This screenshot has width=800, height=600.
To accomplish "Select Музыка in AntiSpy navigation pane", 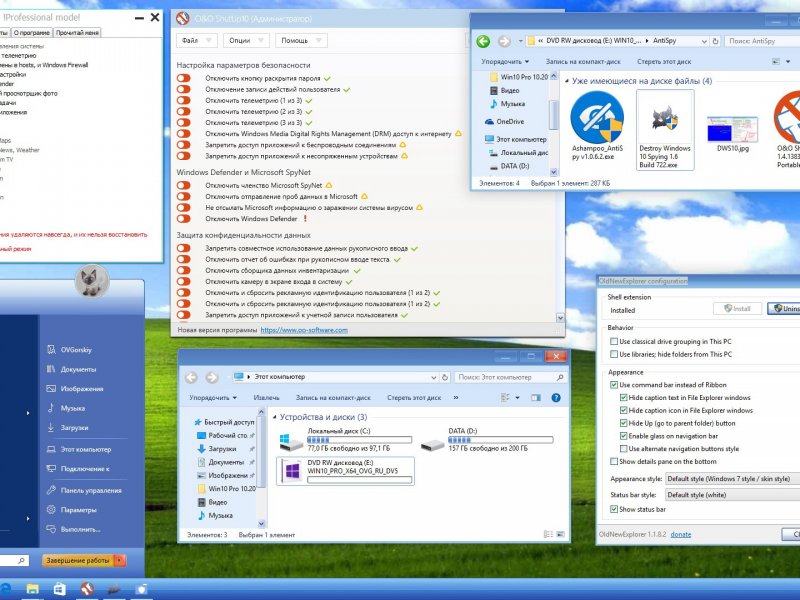I will (x=507, y=104).
